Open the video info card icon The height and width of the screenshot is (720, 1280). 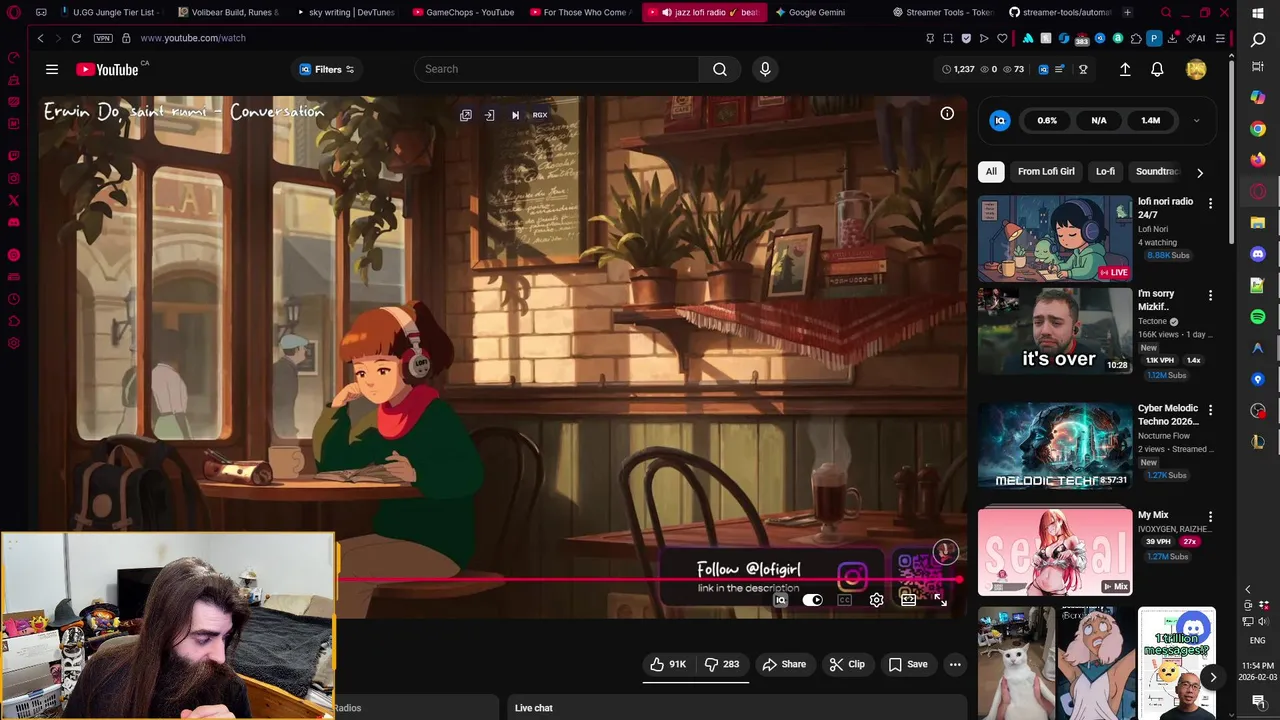point(947,113)
